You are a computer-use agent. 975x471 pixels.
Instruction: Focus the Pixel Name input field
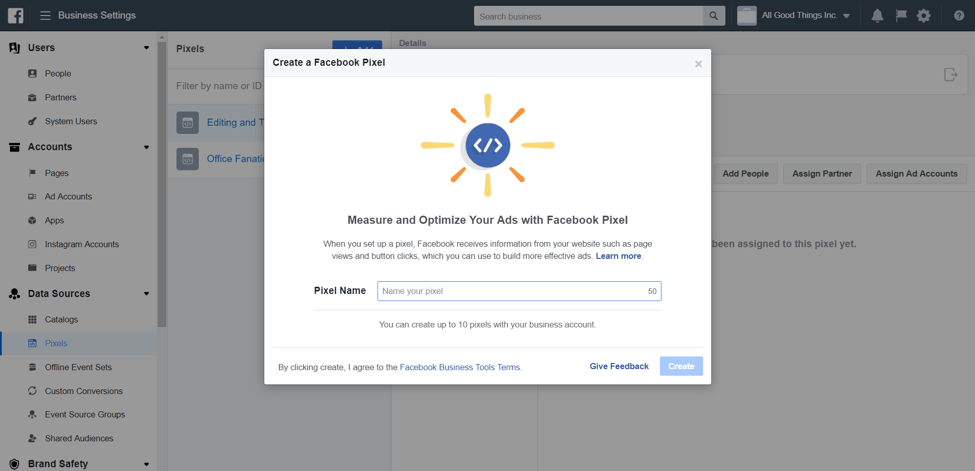coord(512,291)
